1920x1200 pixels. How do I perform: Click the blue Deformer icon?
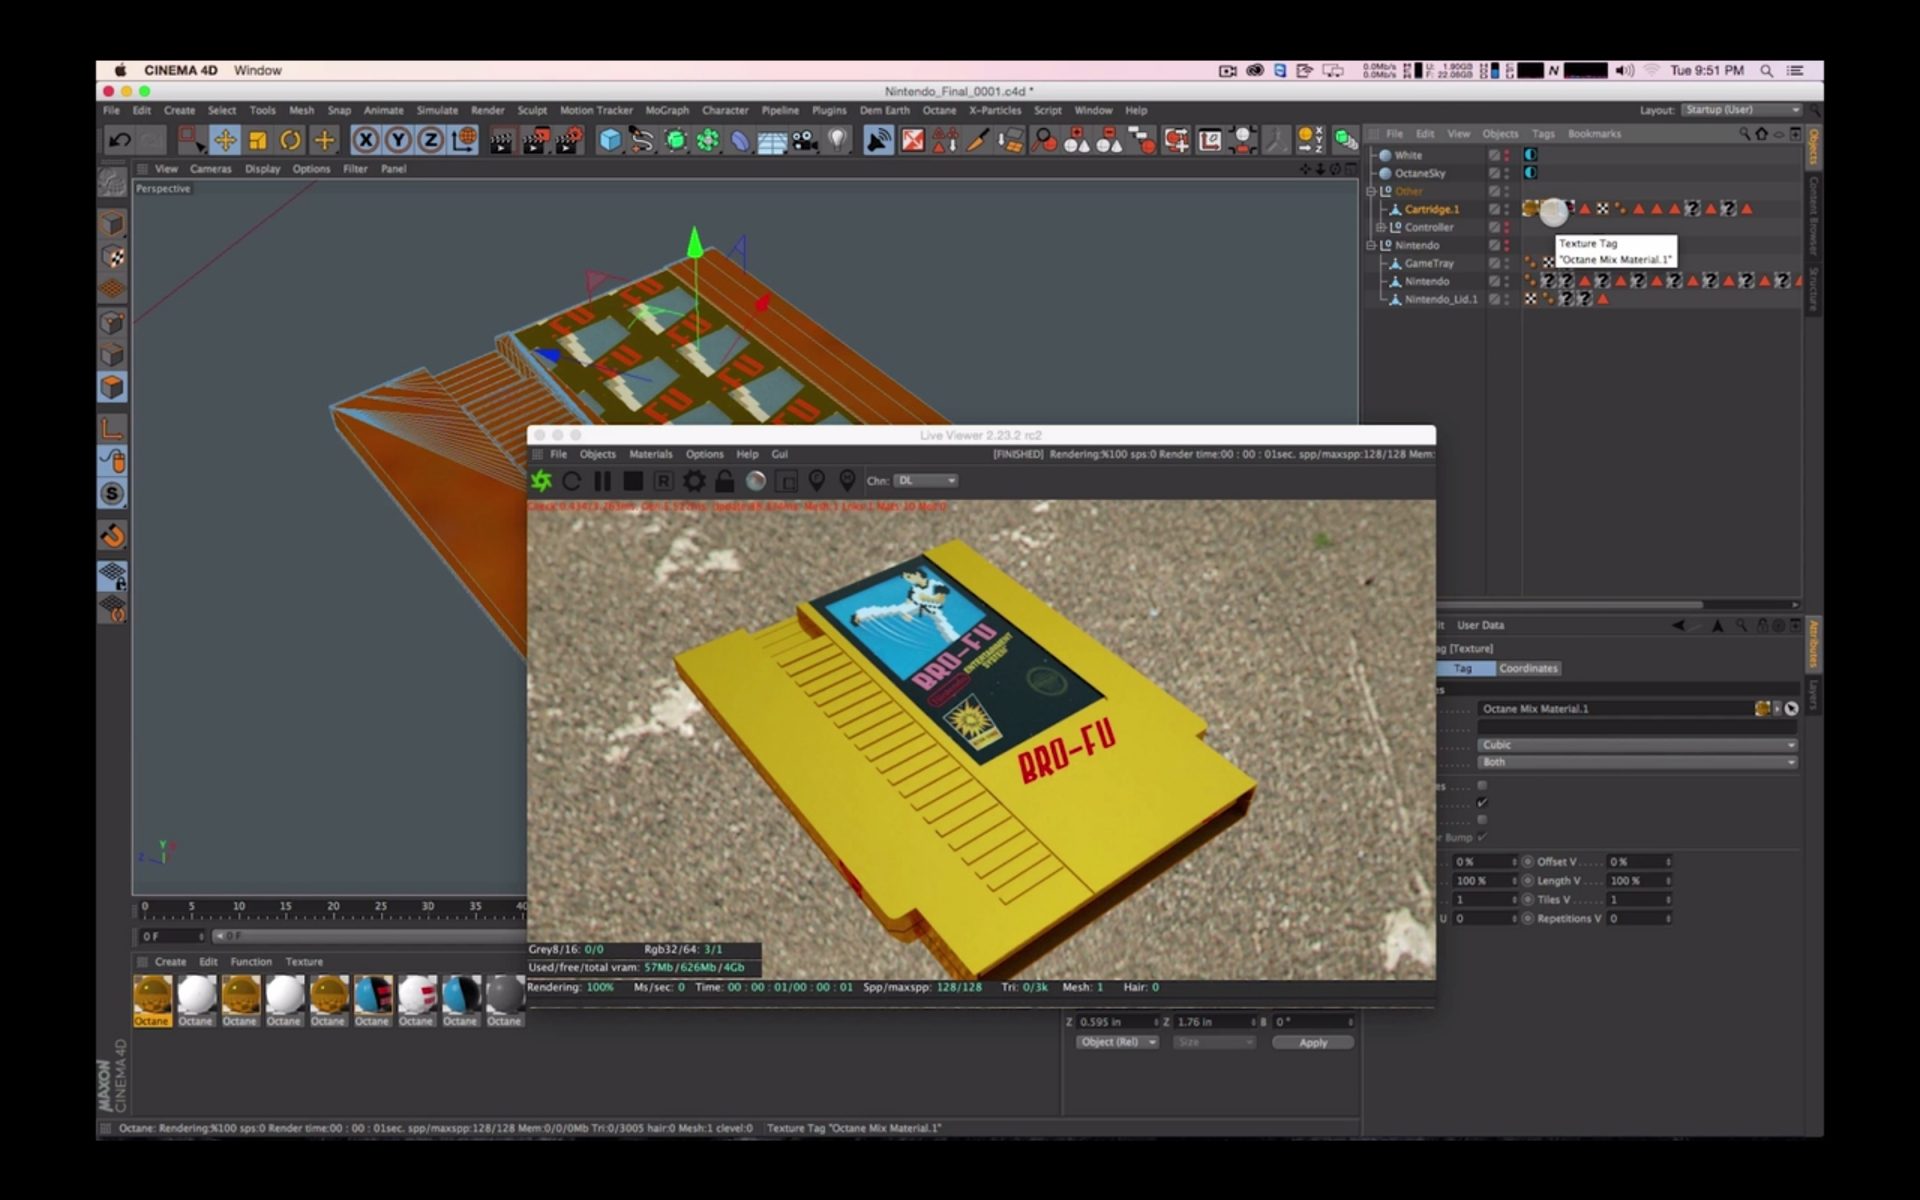pos(740,140)
